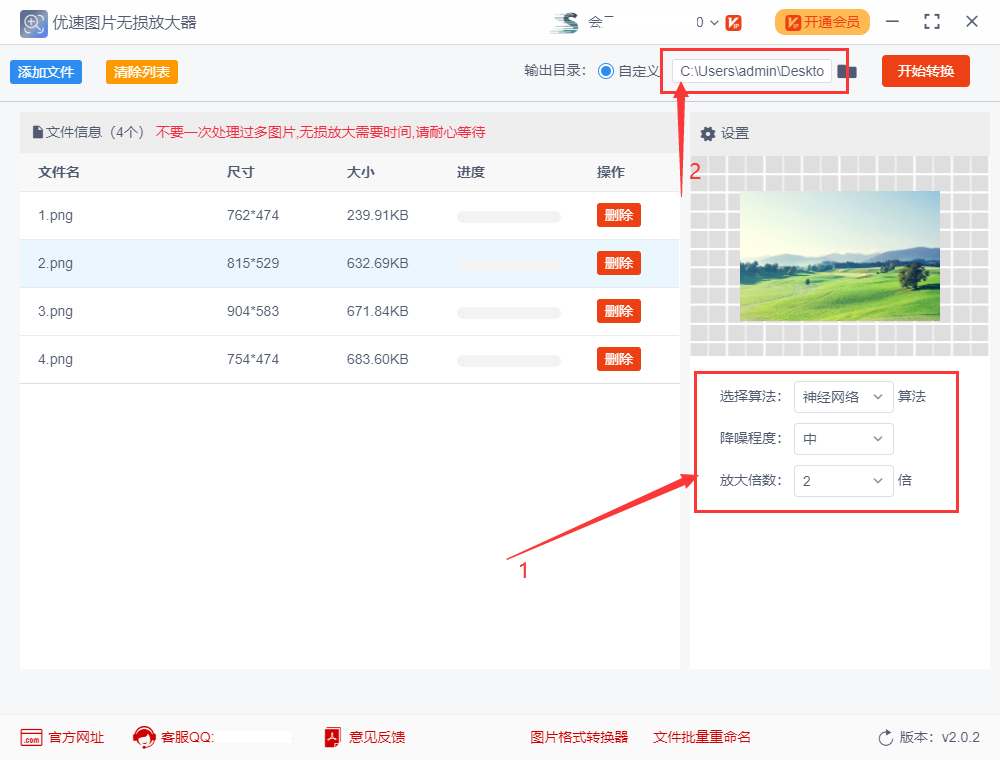Open the 降噪程度 noise reduction dropdown
The image size is (1000, 760).
click(x=843, y=439)
